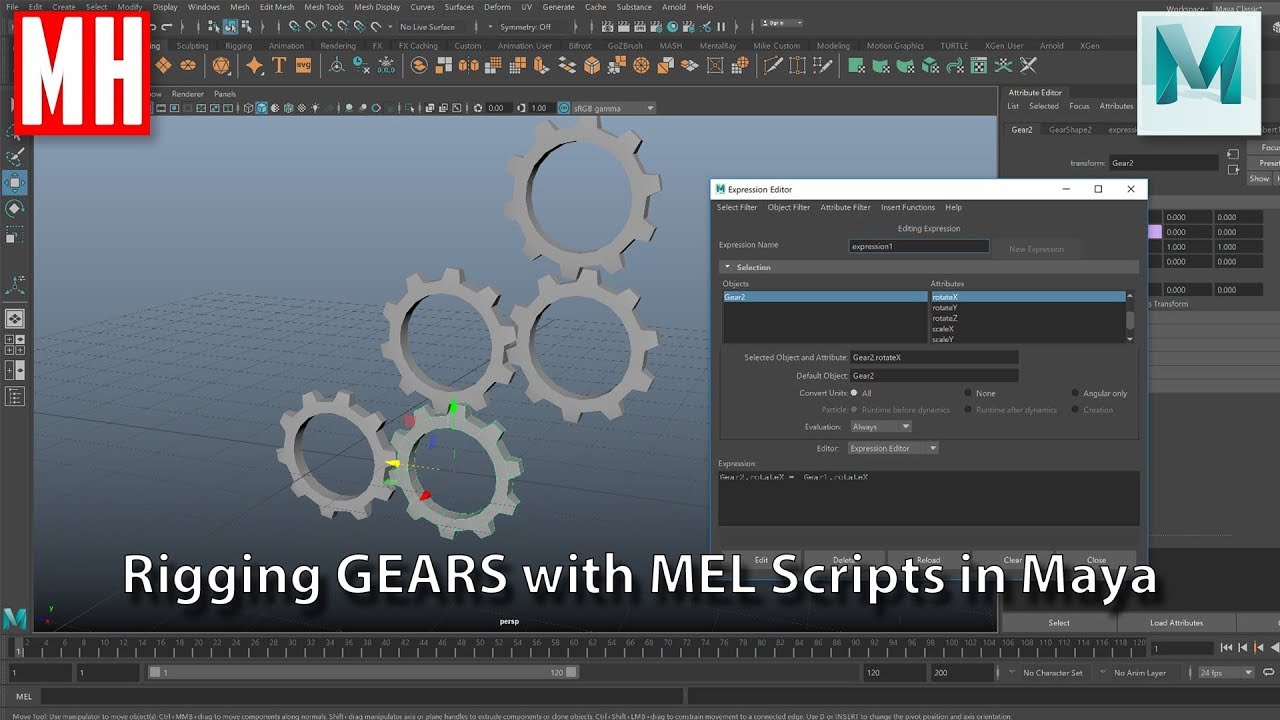Viewport: 1280px width, 720px height.
Task: Switch to single perspective layout icon
Action: (15, 319)
